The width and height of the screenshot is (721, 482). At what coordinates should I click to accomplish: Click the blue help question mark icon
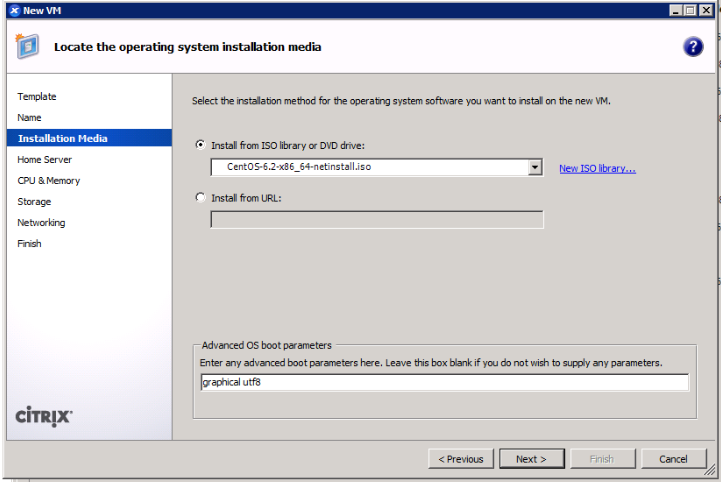point(693,47)
